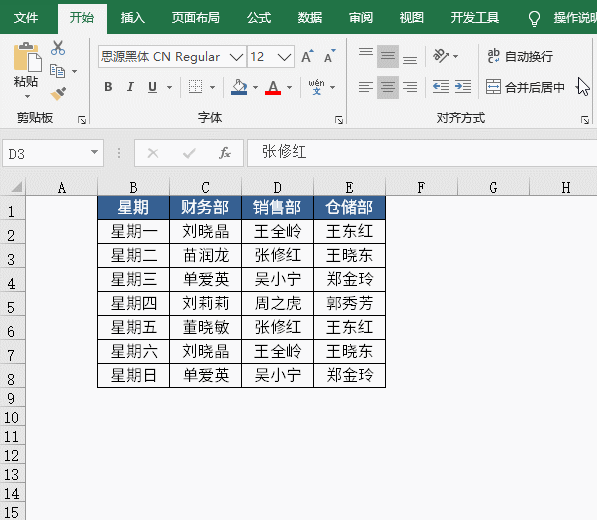This screenshot has height=520, width=597.
Task: Switch to 开发工具 tab
Action: (x=475, y=18)
